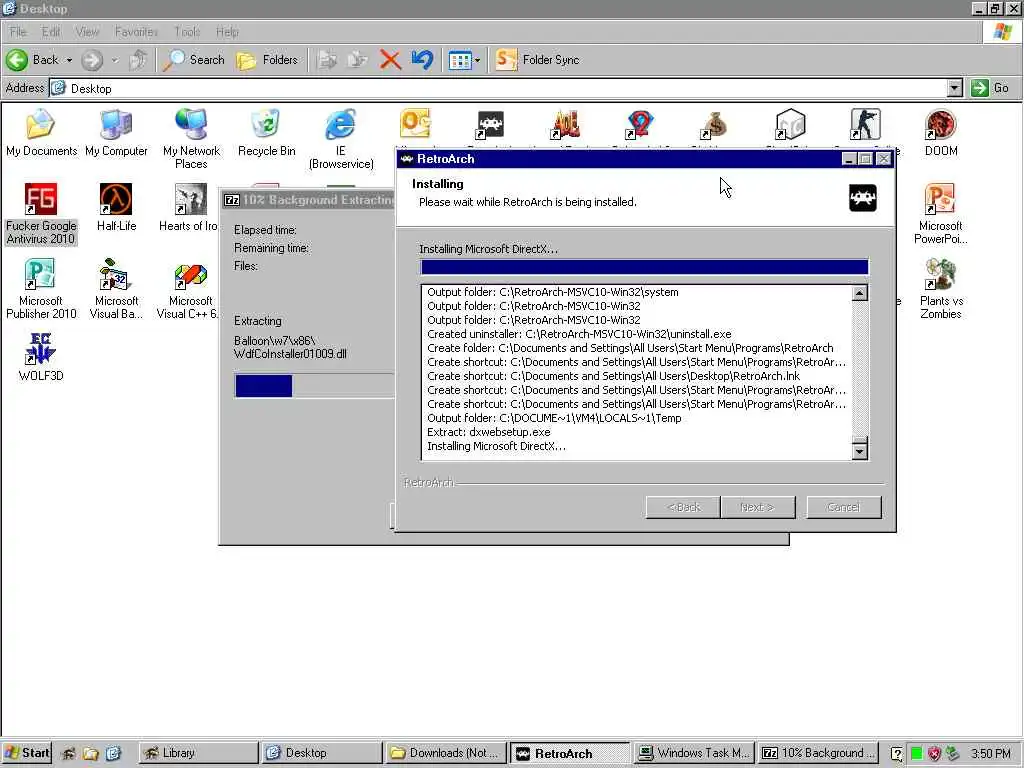
Task: Open the Edit menu
Action: click(x=50, y=31)
